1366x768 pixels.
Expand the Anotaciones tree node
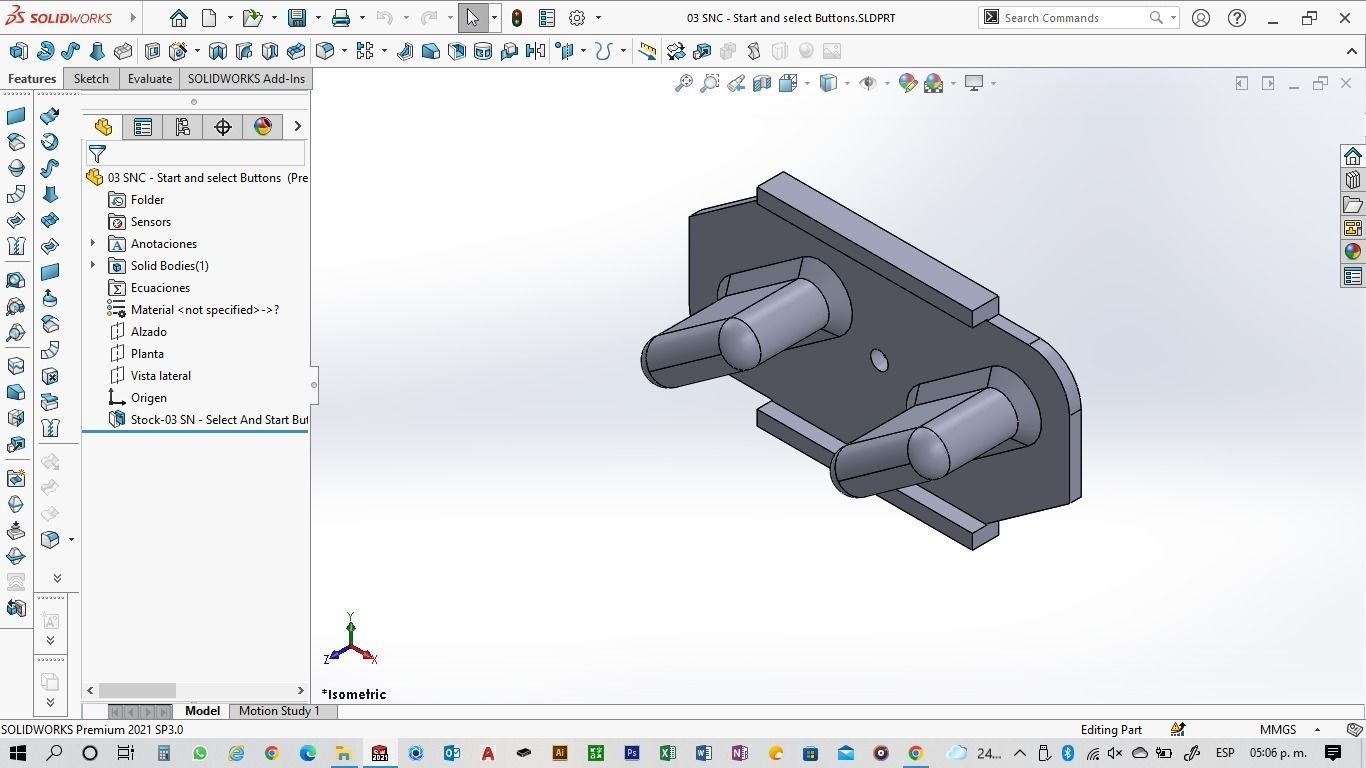(93, 243)
